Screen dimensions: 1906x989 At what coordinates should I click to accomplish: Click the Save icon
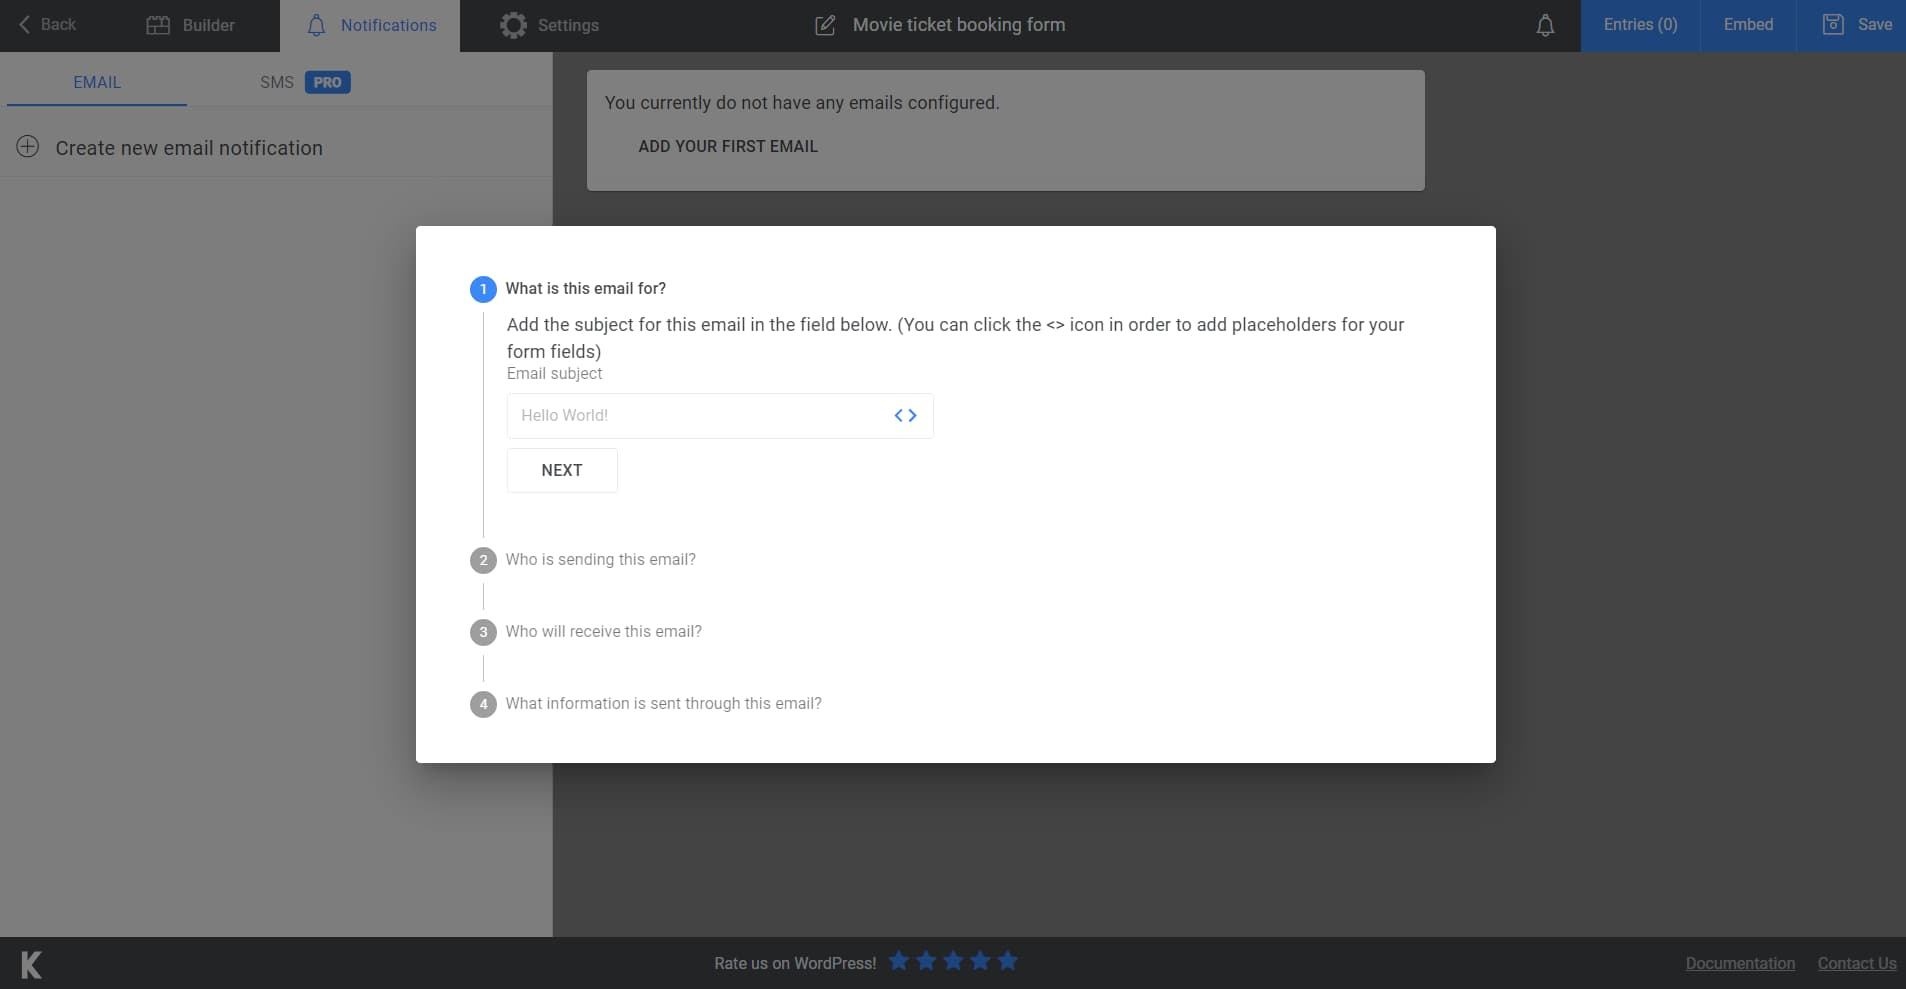click(1835, 24)
